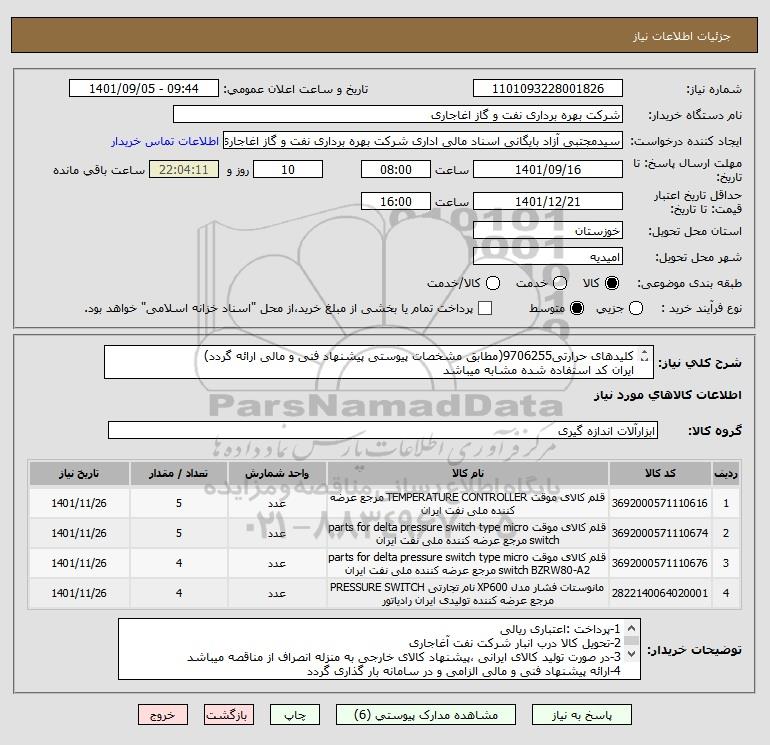
Task: Toggle Islamic treasury payment checkbox
Action: click(485, 308)
